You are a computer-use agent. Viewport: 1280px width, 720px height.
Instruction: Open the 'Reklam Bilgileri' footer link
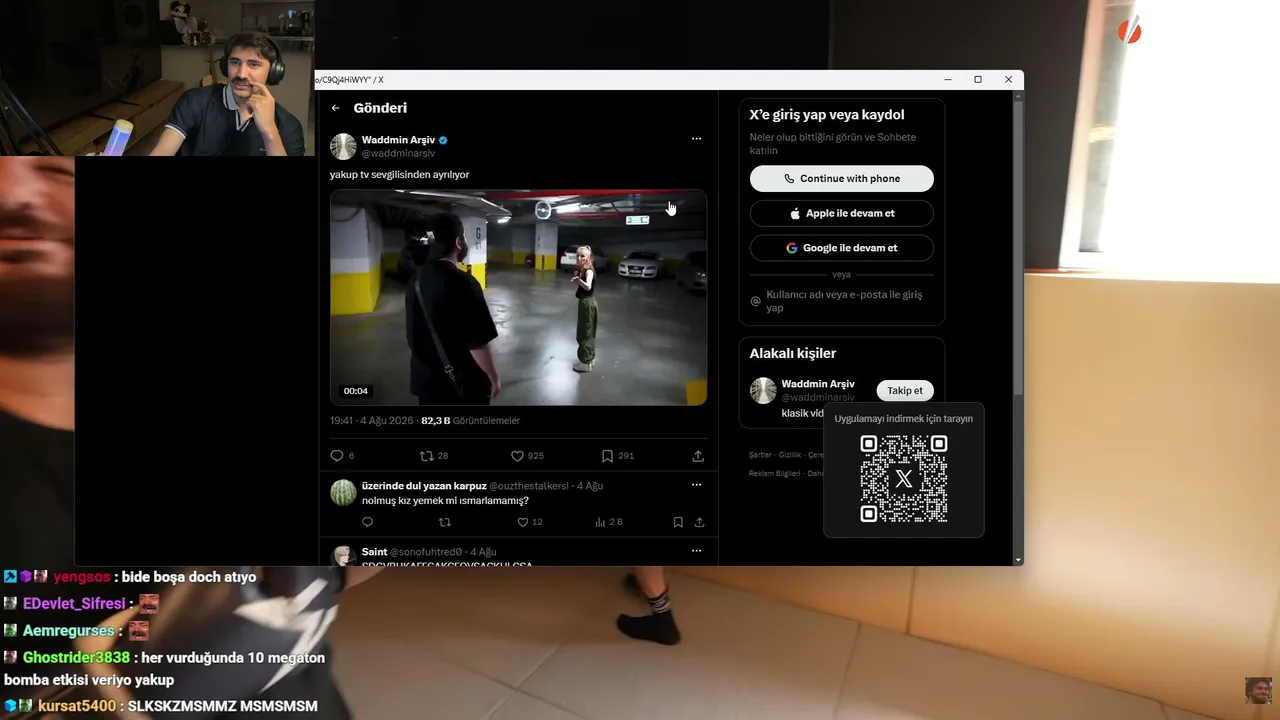774,473
